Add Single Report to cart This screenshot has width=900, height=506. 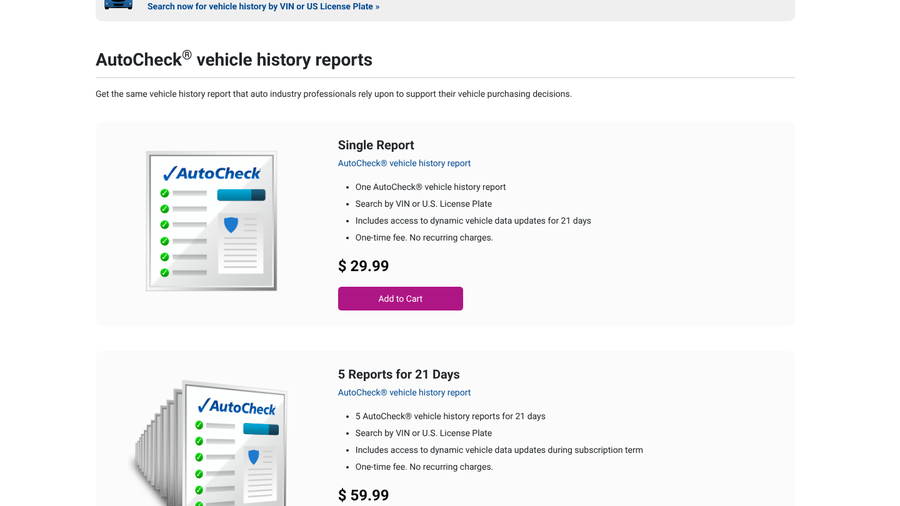point(400,298)
